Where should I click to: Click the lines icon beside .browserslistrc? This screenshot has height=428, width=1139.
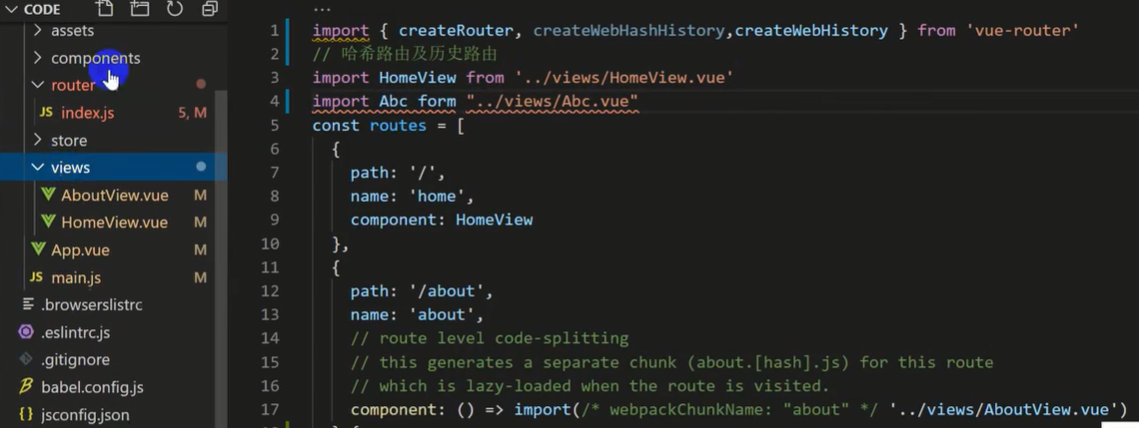[28, 304]
